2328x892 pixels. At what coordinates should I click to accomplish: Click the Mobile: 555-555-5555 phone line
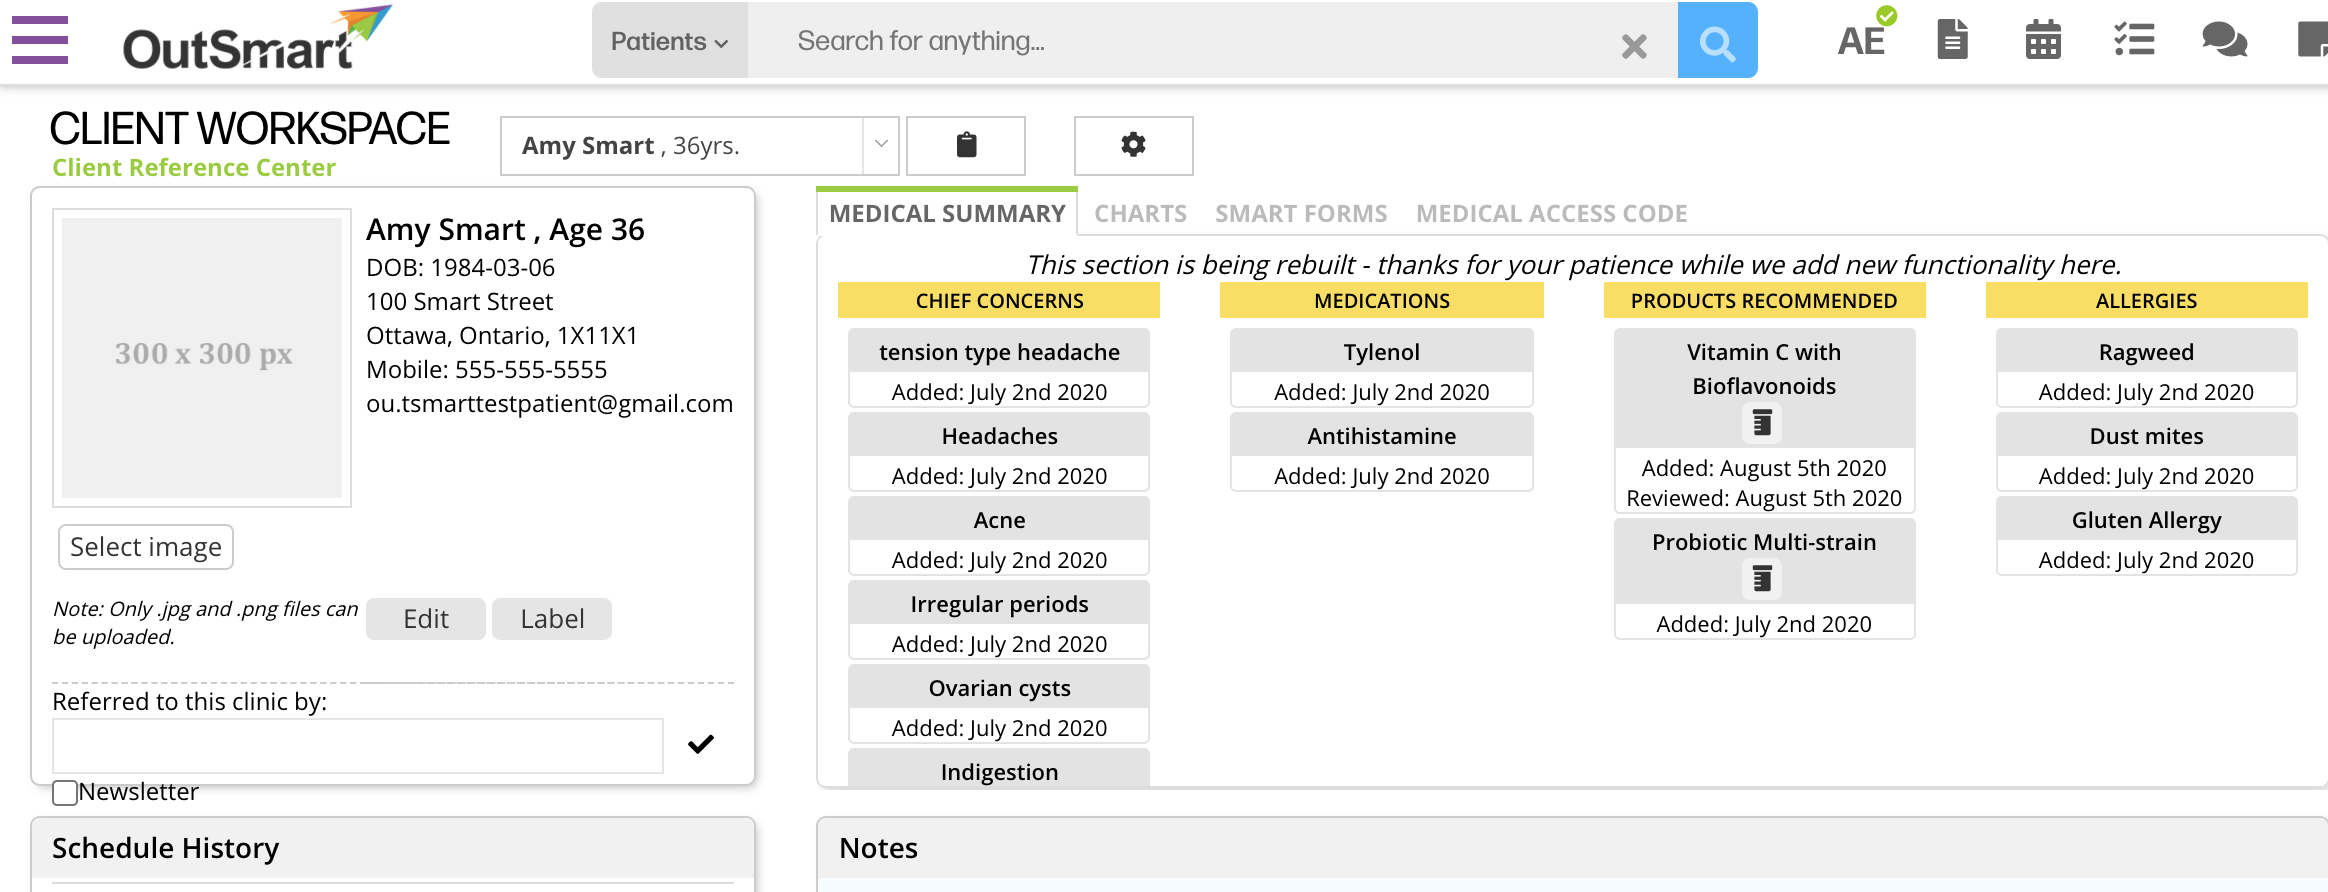(486, 370)
